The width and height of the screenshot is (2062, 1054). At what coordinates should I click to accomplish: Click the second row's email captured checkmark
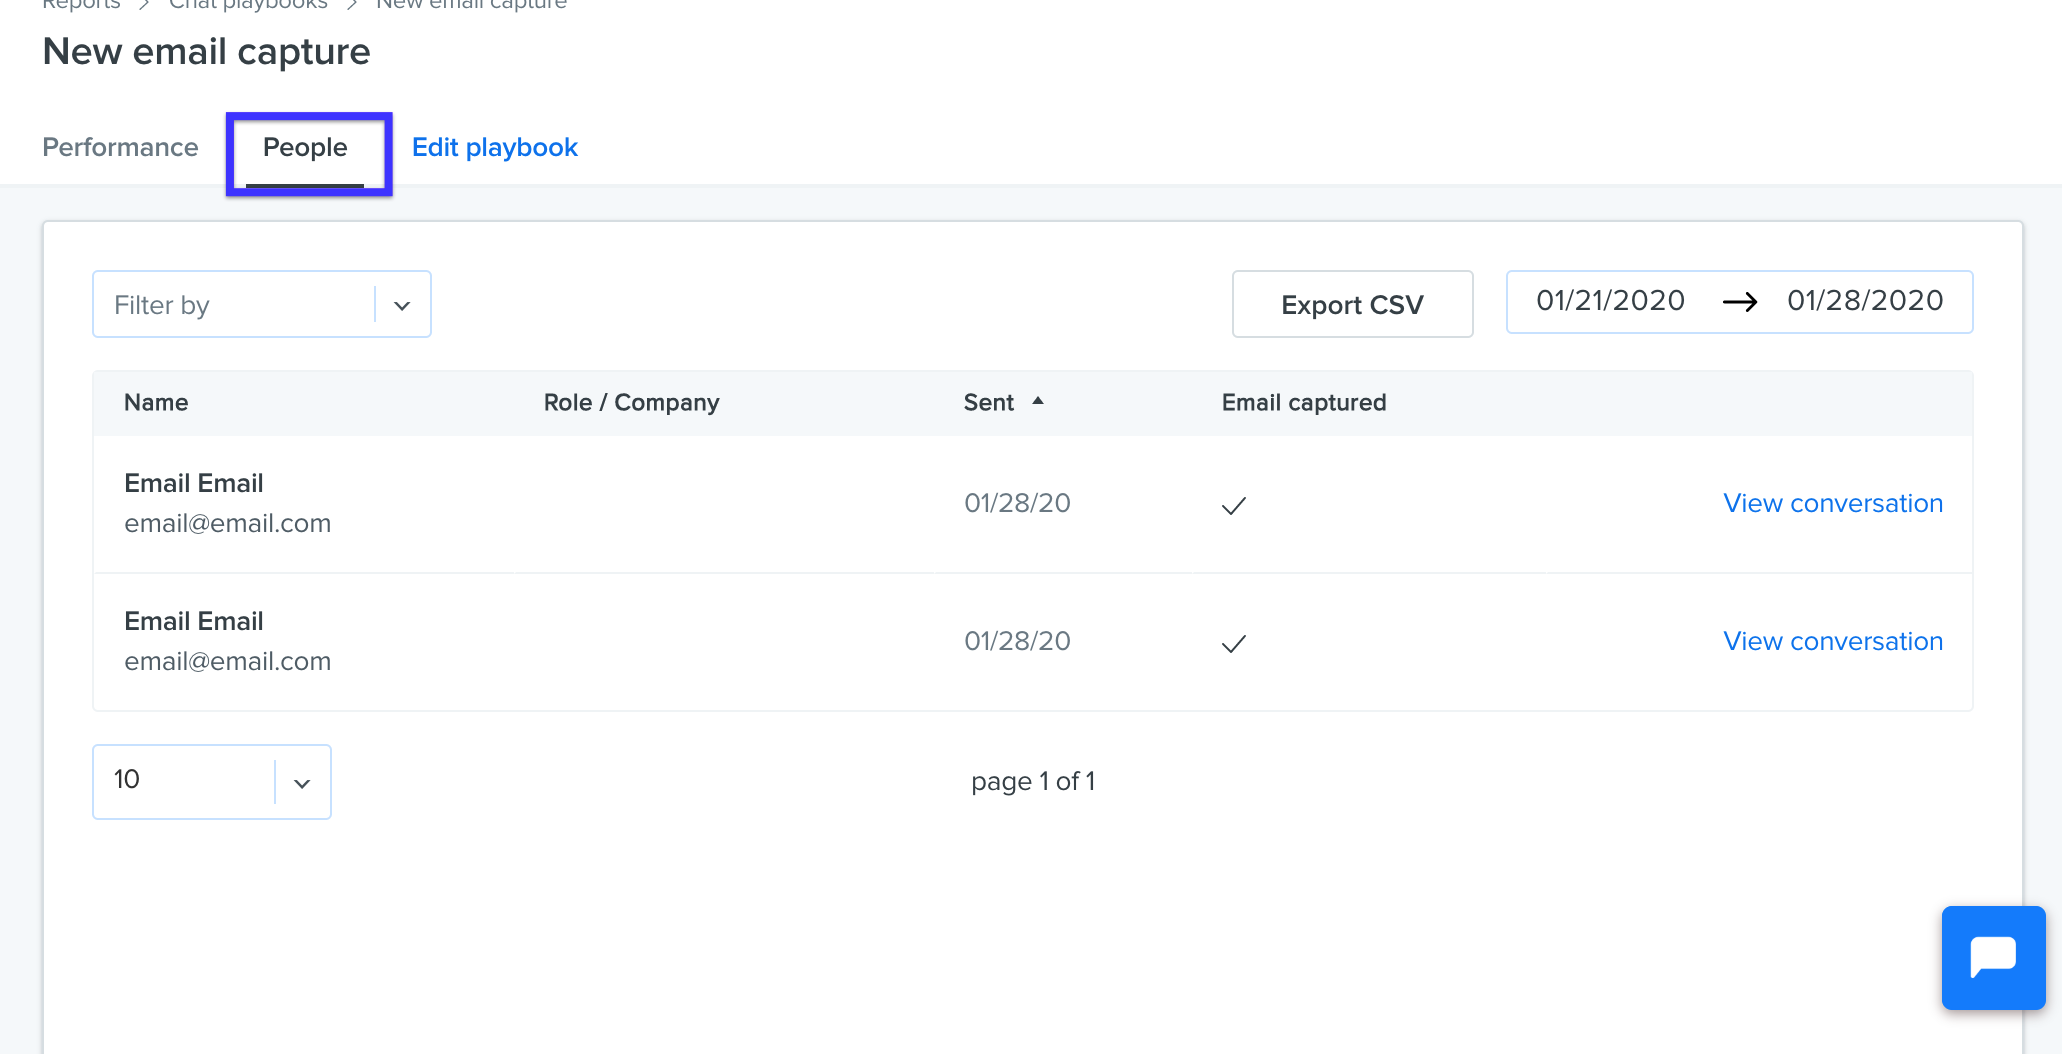coord(1234,644)
